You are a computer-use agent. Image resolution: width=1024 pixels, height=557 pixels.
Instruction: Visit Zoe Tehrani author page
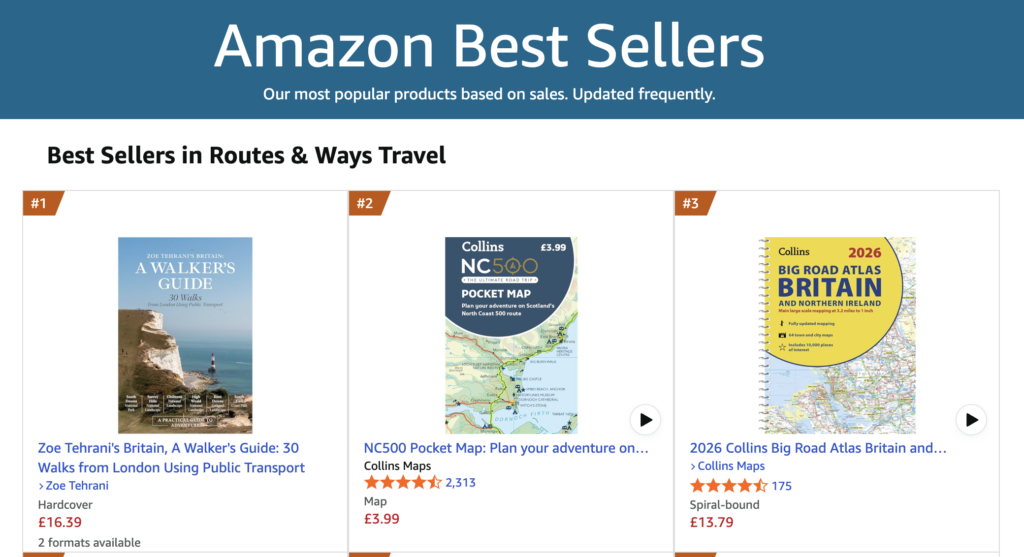click(x=76, y=486)
